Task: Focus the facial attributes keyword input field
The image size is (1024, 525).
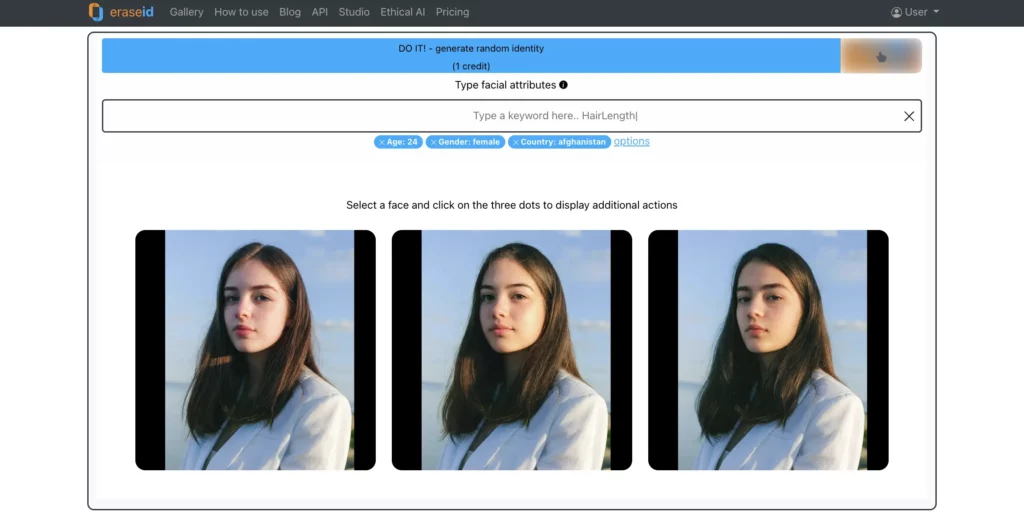Action: 511,116
